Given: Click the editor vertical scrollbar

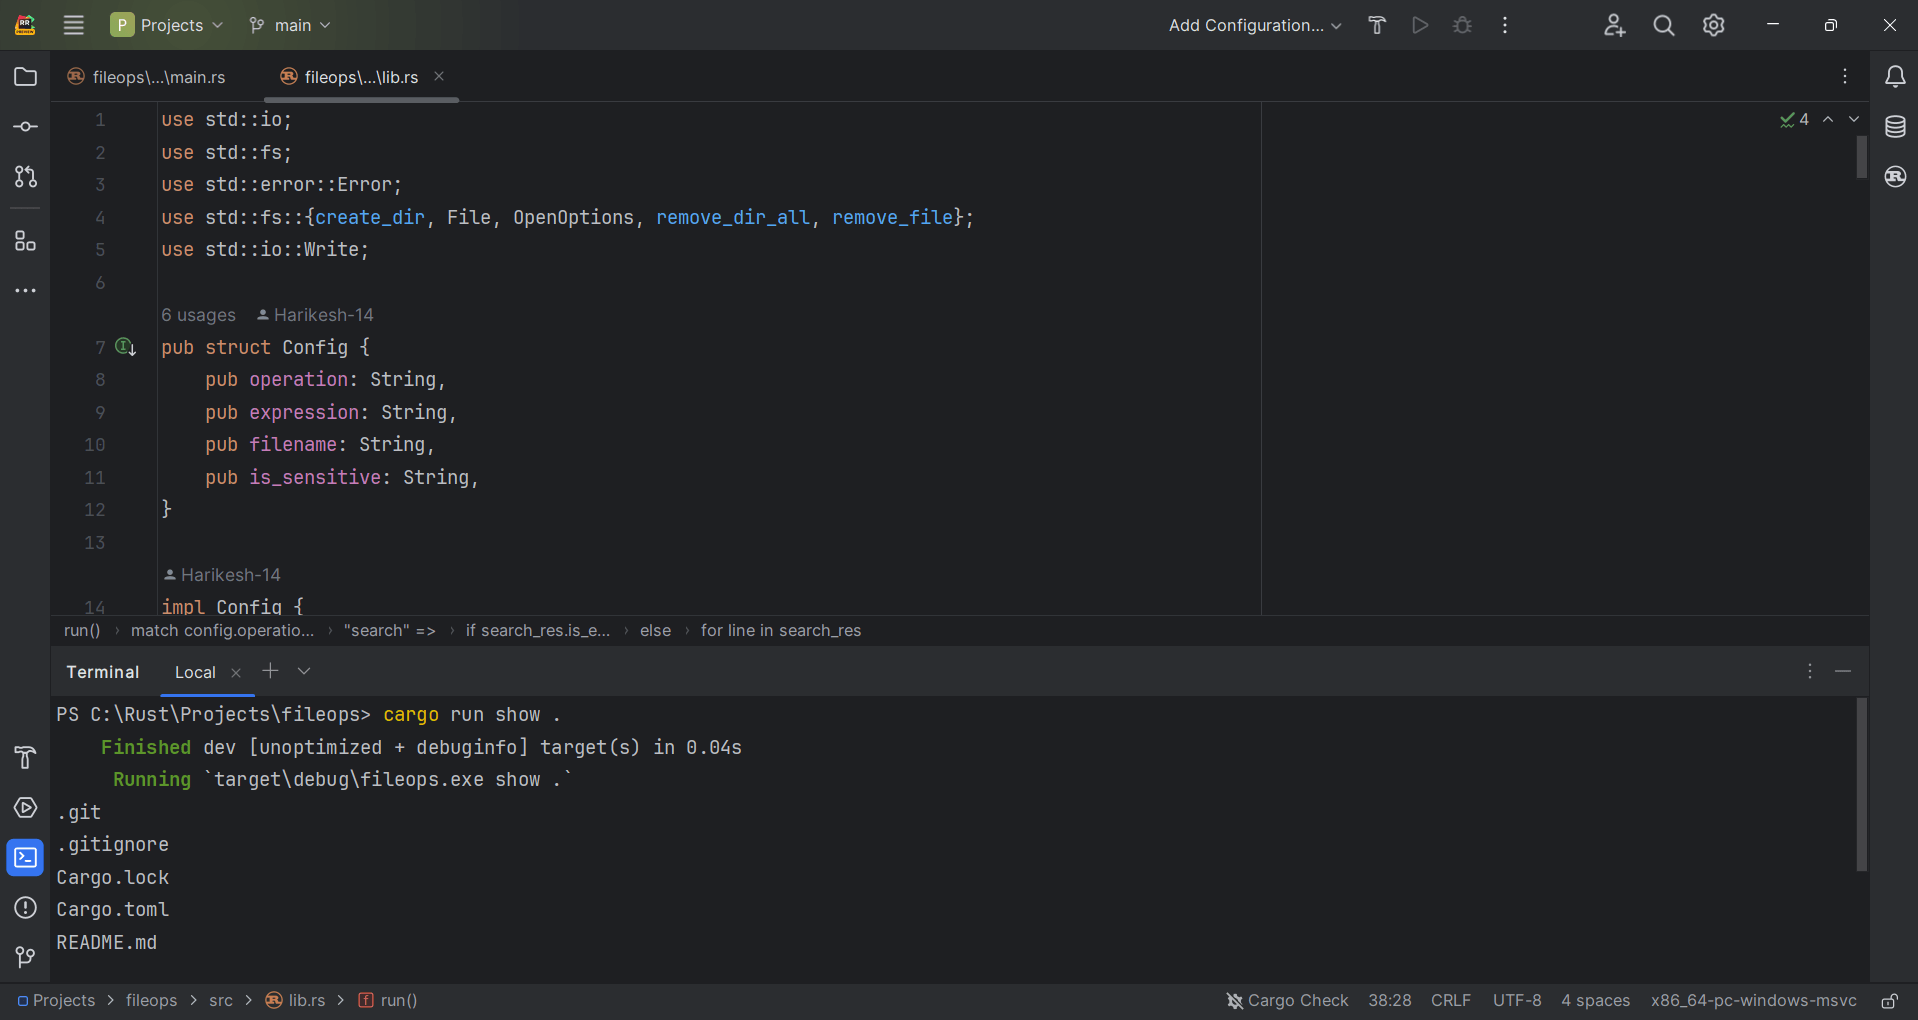Looking at the screenshot, I should [1861, 157].
